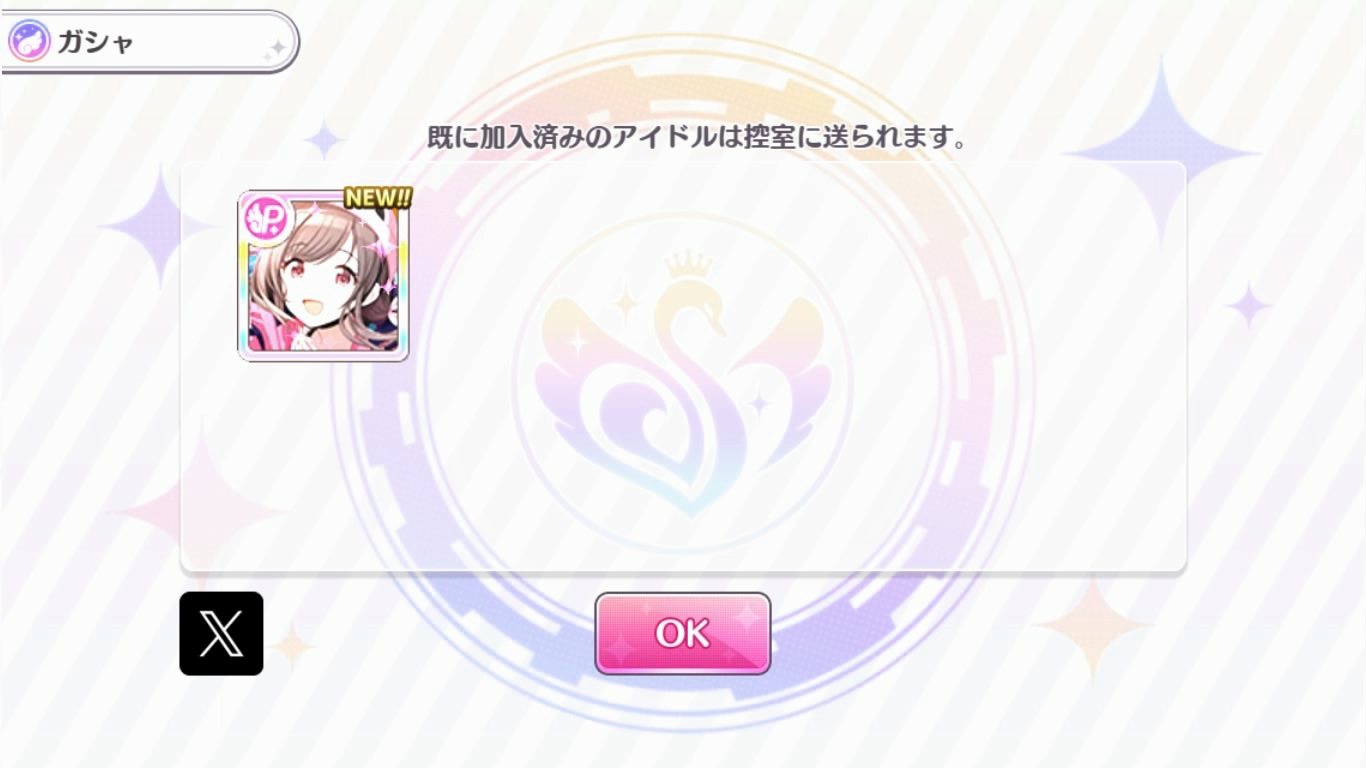Click the large blue sparkle at top right

(1162, 153)
